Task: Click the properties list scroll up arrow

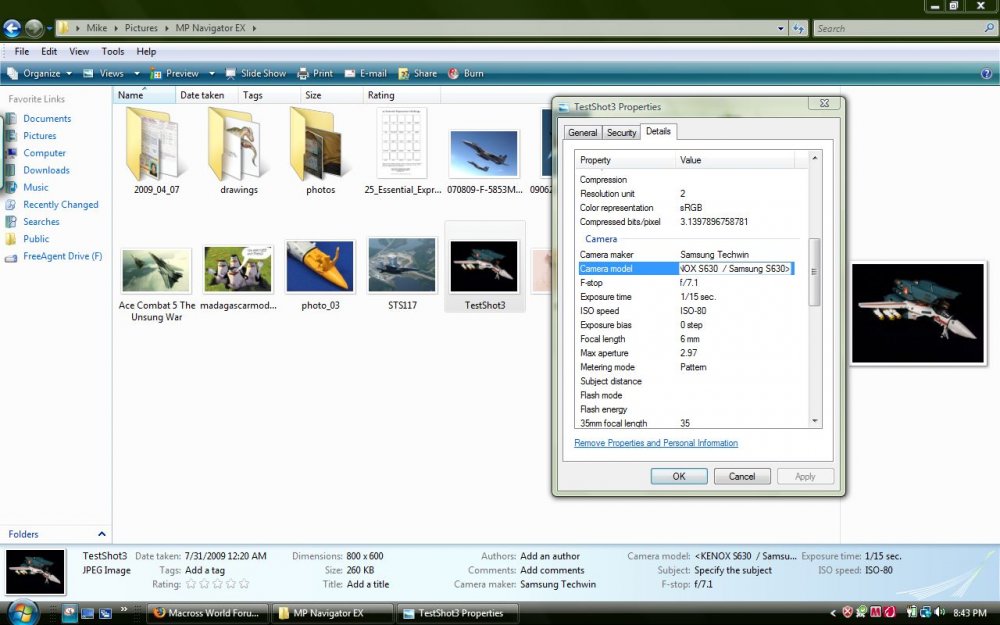Action: click(814, 157)
